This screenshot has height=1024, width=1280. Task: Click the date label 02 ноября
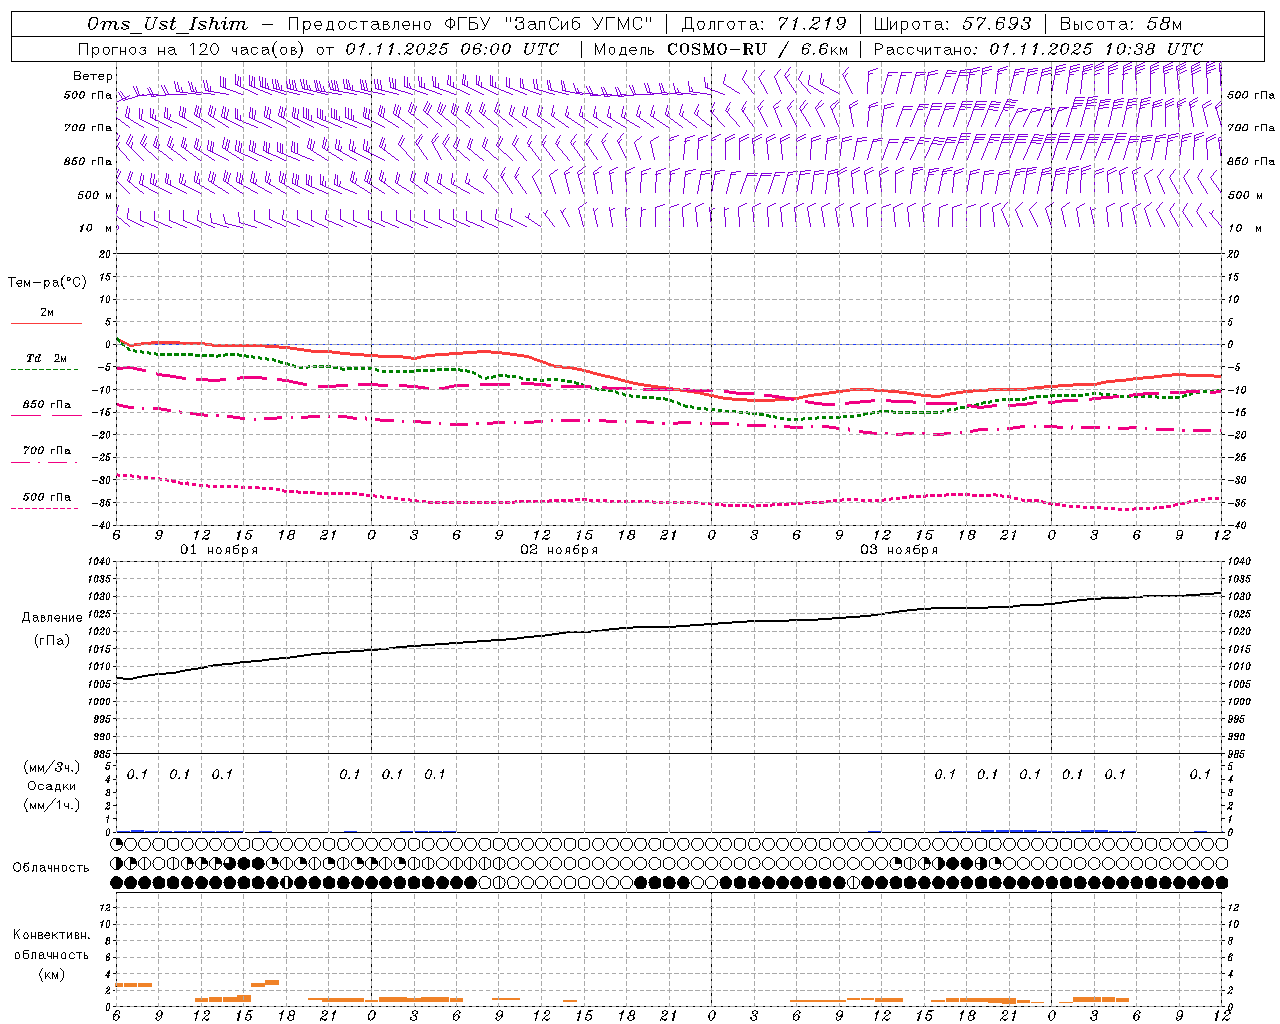click(x=559, y=550)
